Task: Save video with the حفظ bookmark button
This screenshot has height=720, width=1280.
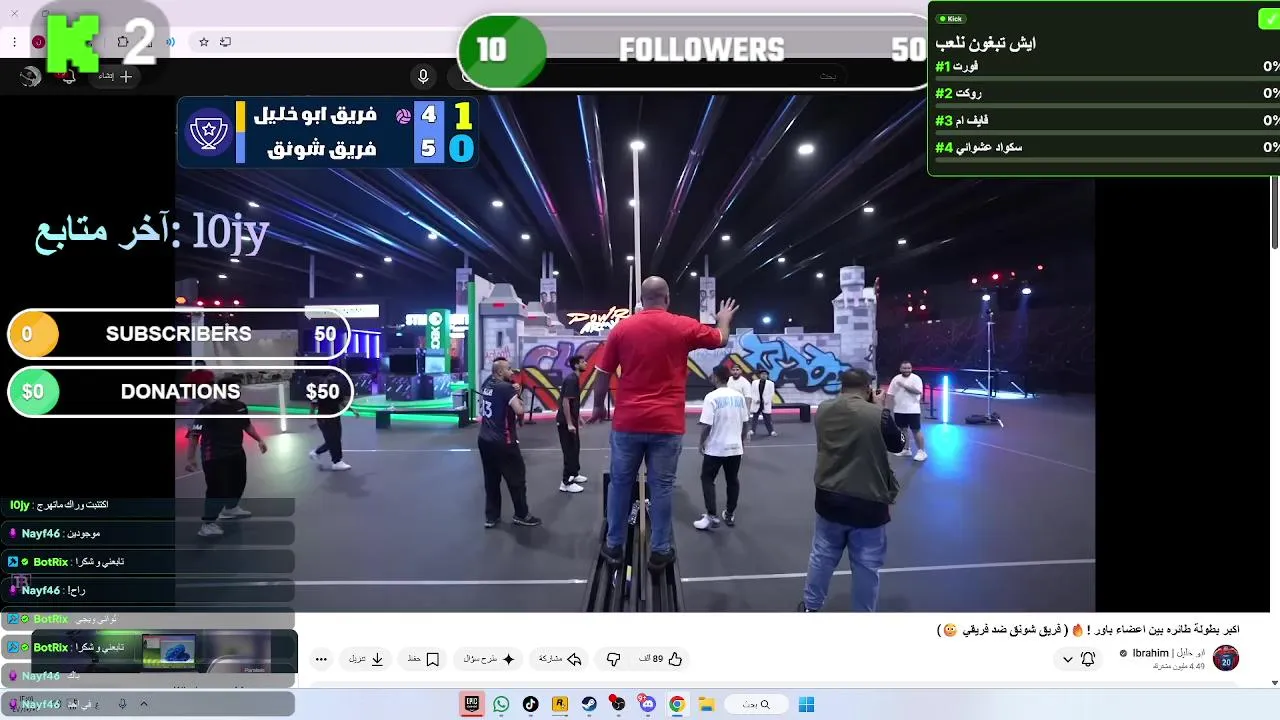Action: [424, 659]
